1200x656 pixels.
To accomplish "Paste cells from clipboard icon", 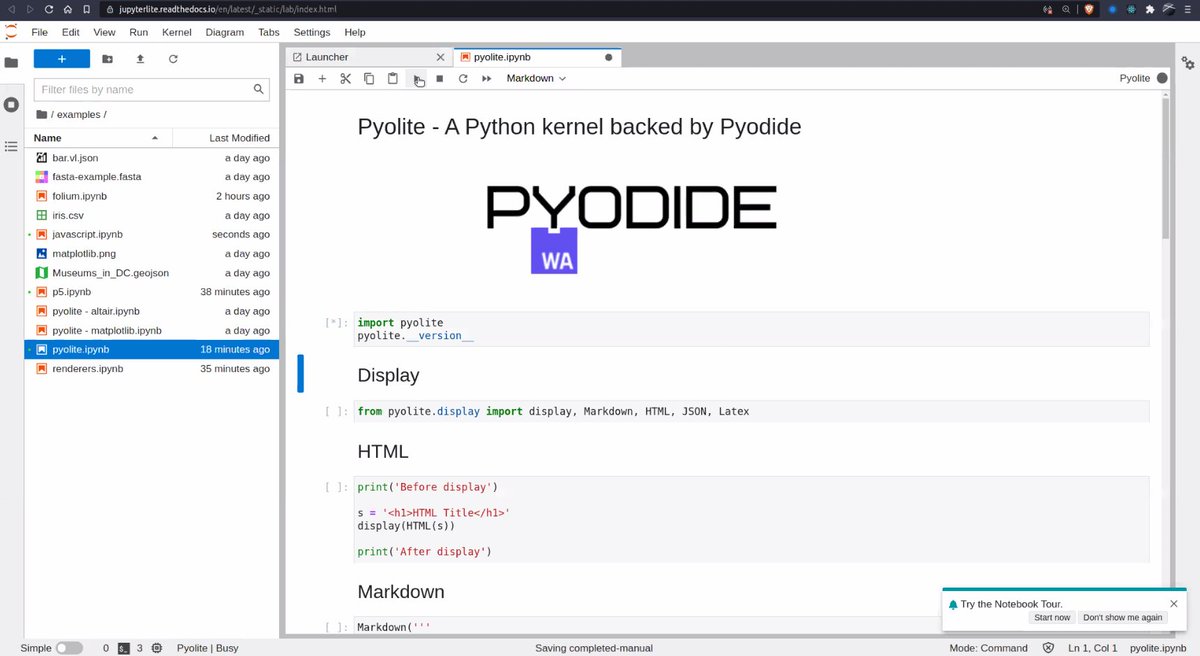I will tap(392, 78).
